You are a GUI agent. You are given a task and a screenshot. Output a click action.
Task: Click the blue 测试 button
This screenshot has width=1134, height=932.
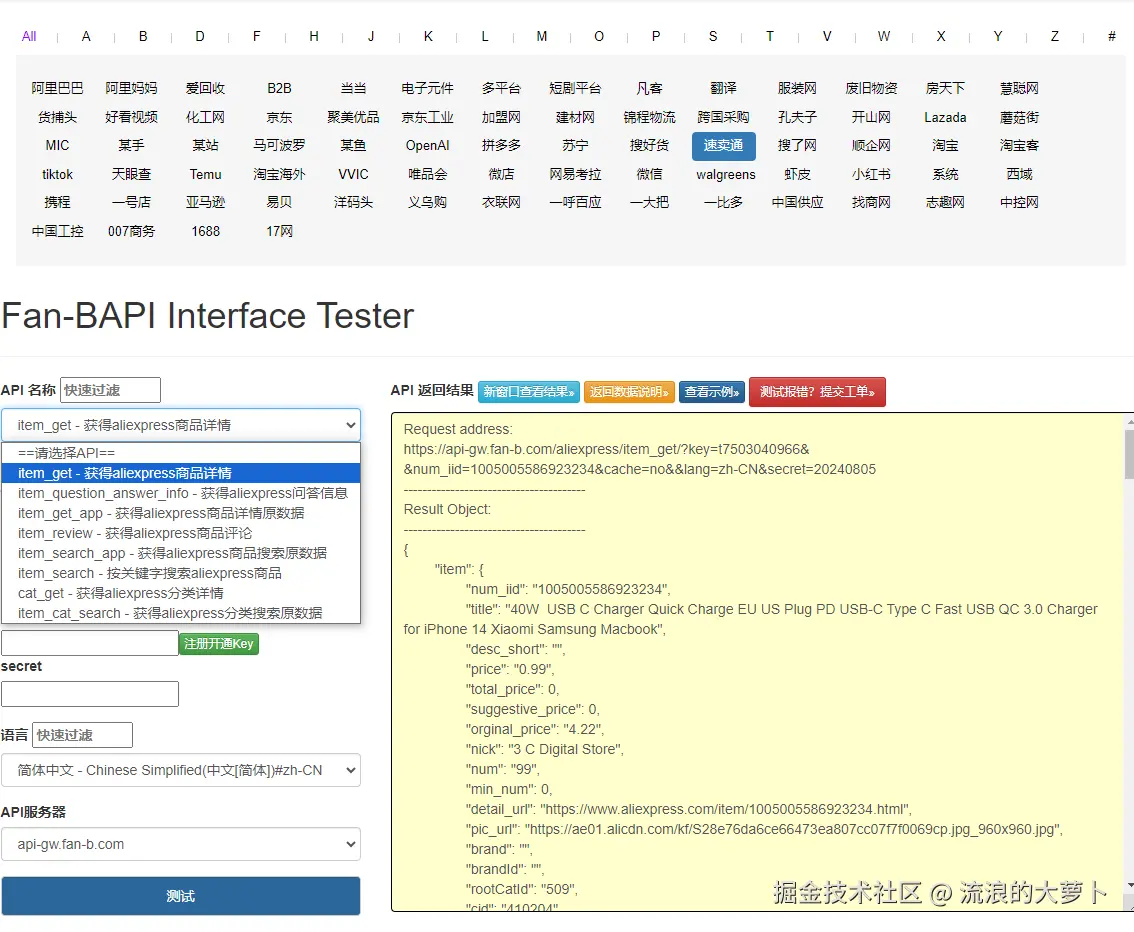pyautogui.click(x=181, y=897)
